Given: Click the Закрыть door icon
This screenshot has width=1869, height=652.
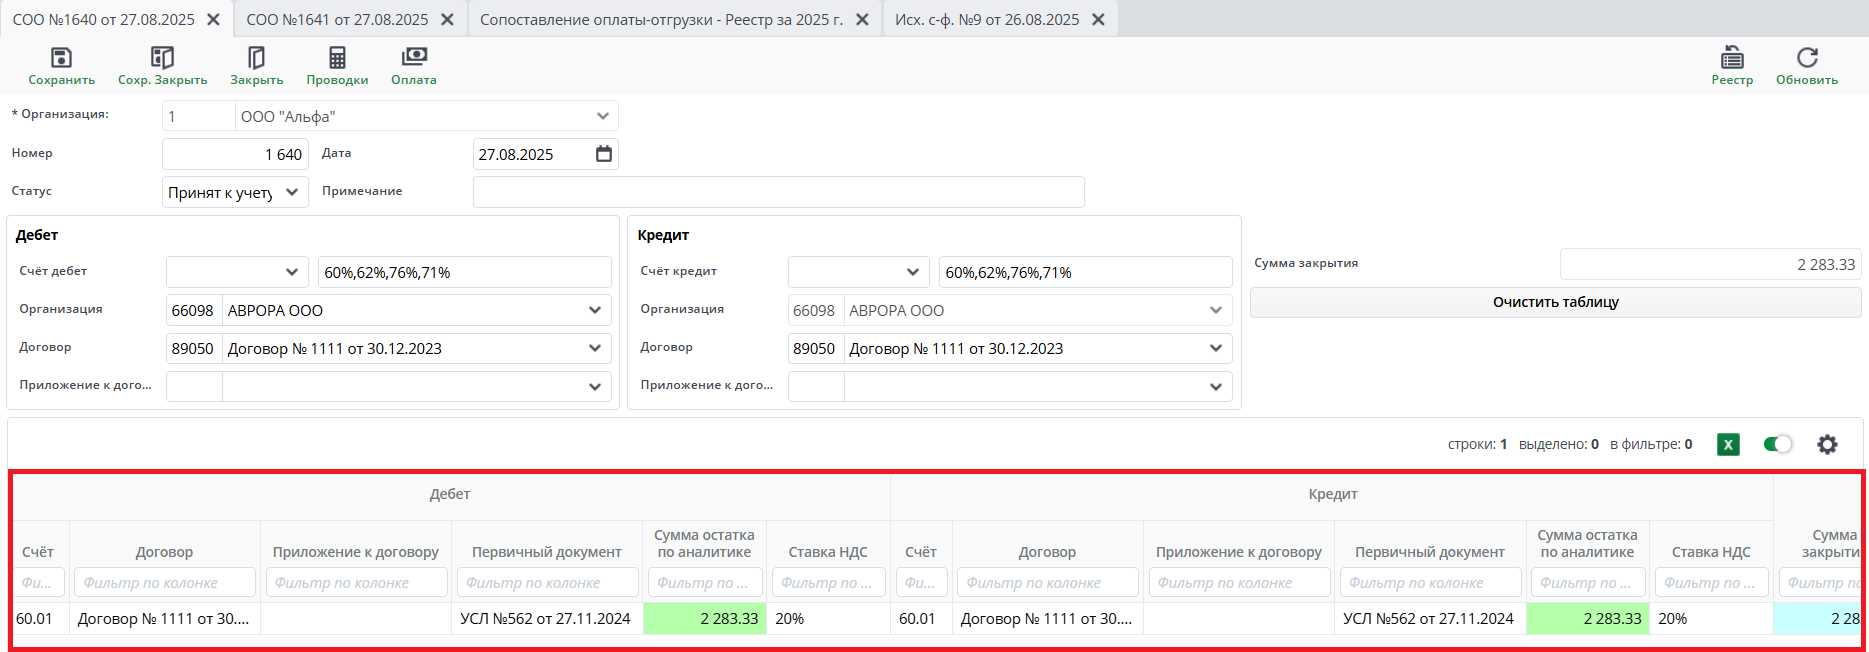Looking at the screenshot, I should [256, 58].
